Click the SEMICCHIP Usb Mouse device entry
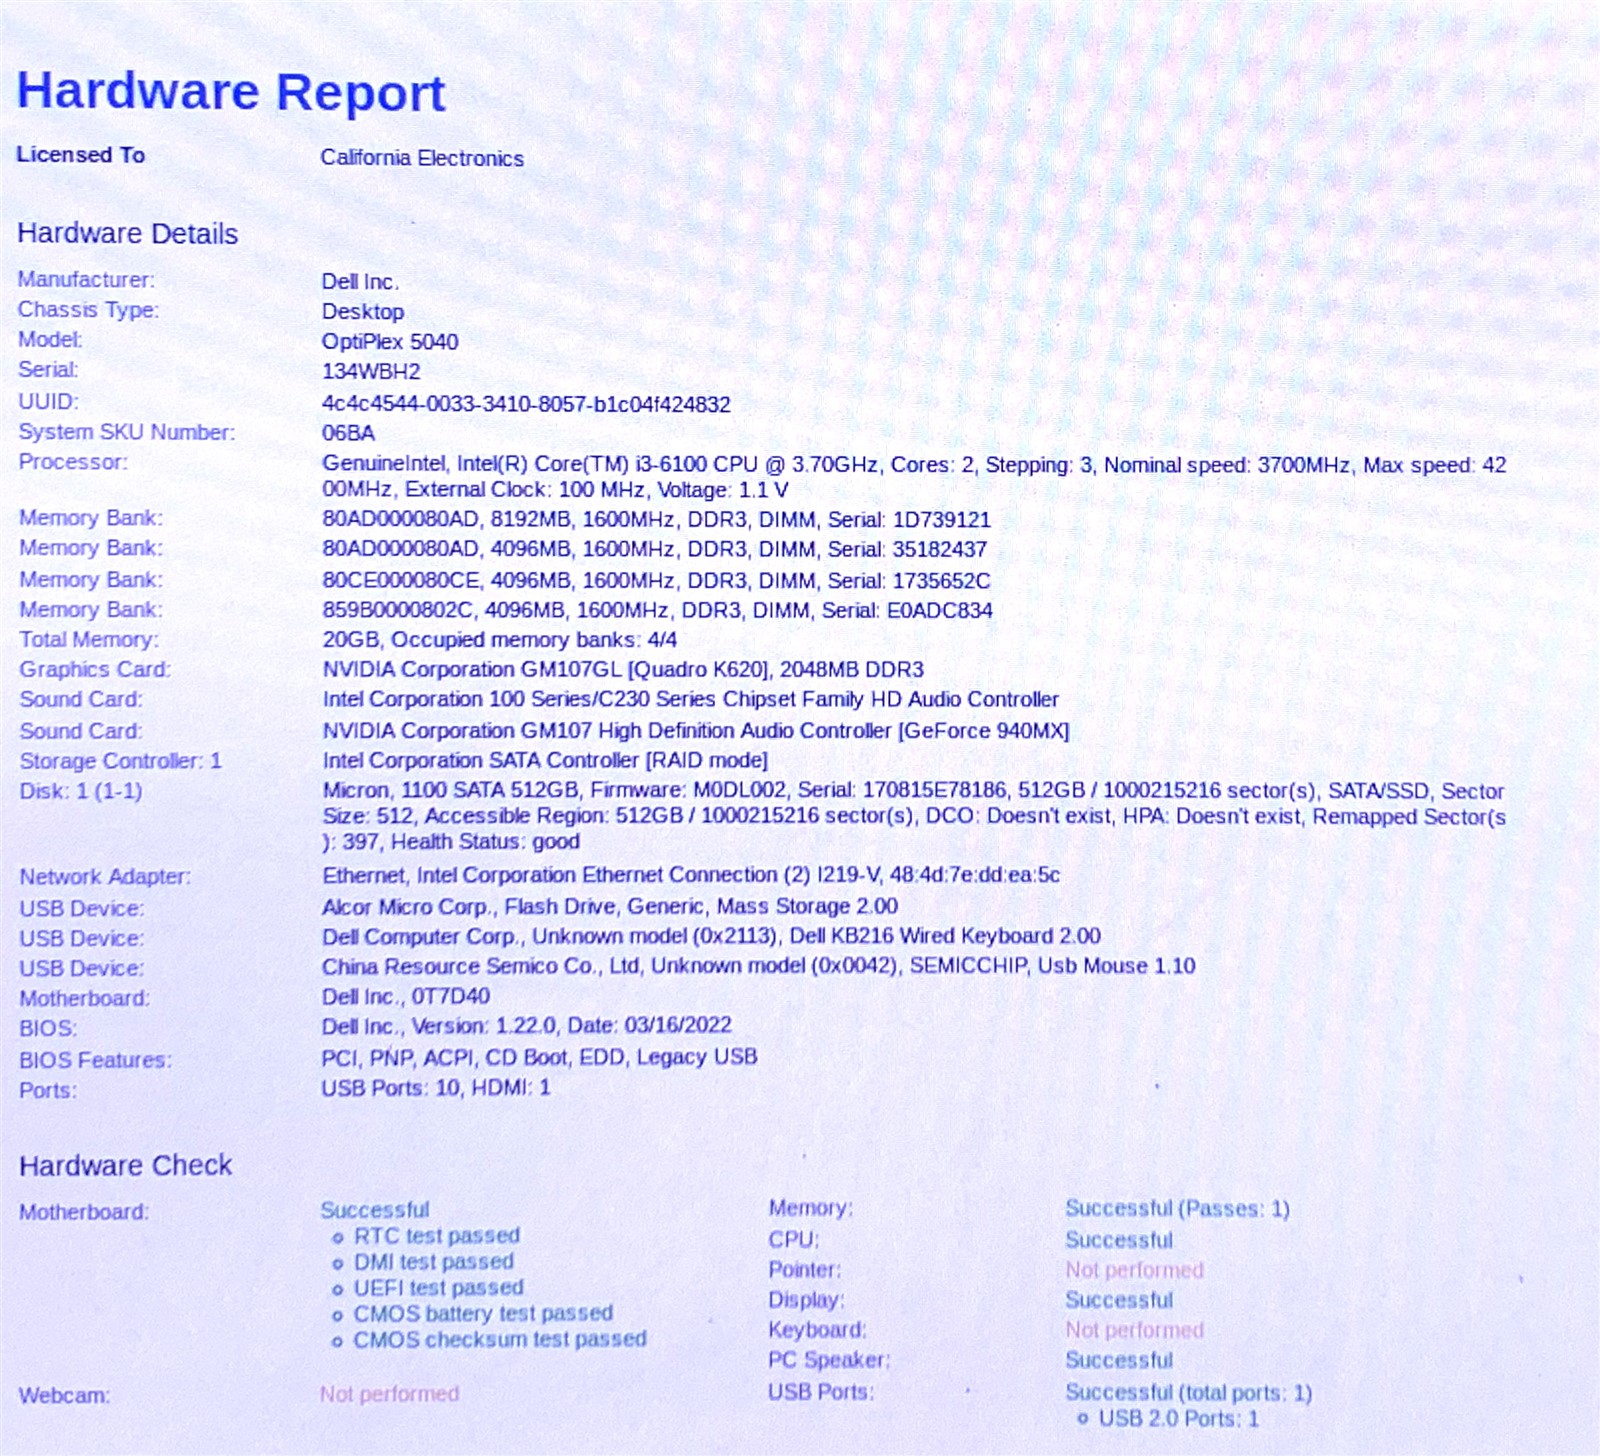This screenshot has height=1456, width=1600. [x=758, y=966]
